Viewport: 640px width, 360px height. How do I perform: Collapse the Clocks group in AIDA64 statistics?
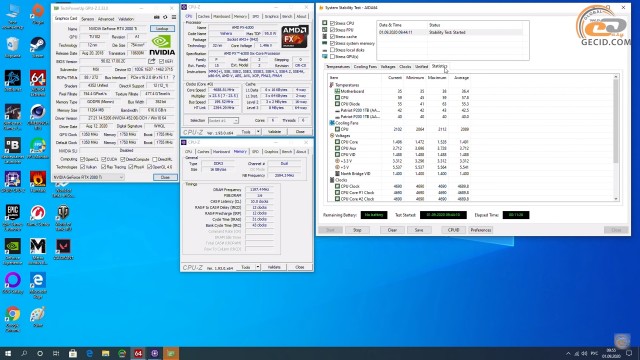click(331, 180)
